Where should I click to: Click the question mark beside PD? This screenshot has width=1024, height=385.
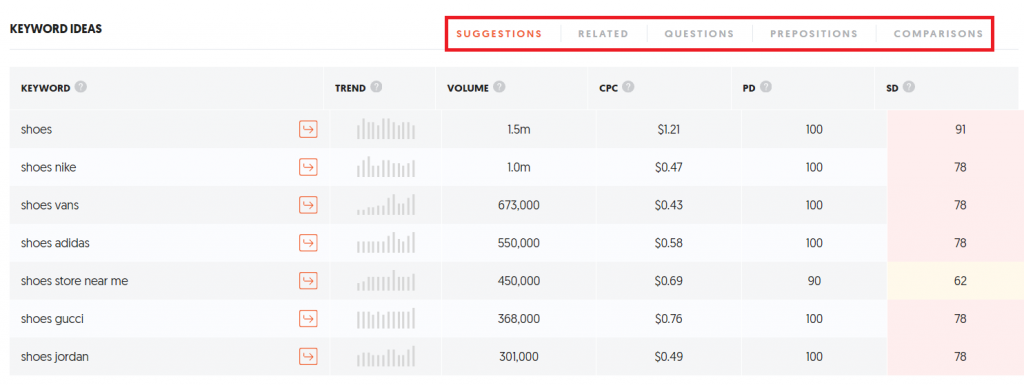coord(766,87)
